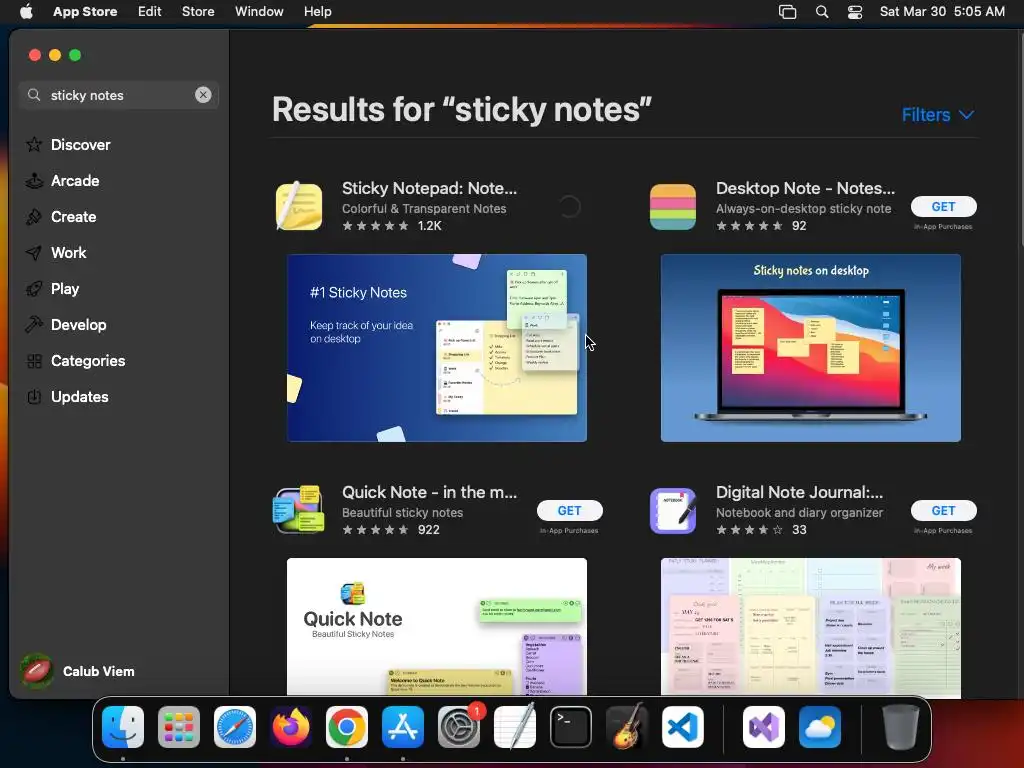Screen dimensions: 1024x768
Task: Open Spotlight search in menu bar
Action: tap(822, 12)
